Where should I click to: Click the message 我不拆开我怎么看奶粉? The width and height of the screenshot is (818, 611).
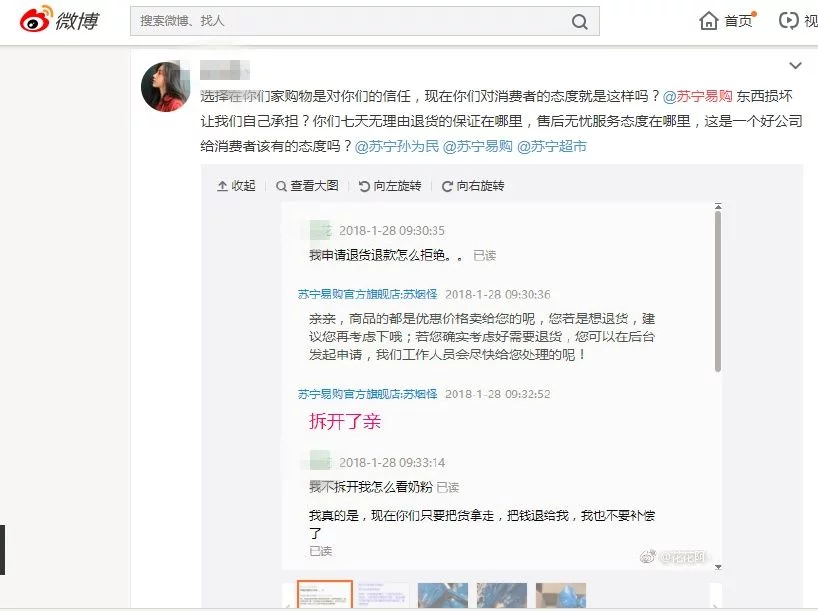(x=370, y=487)
